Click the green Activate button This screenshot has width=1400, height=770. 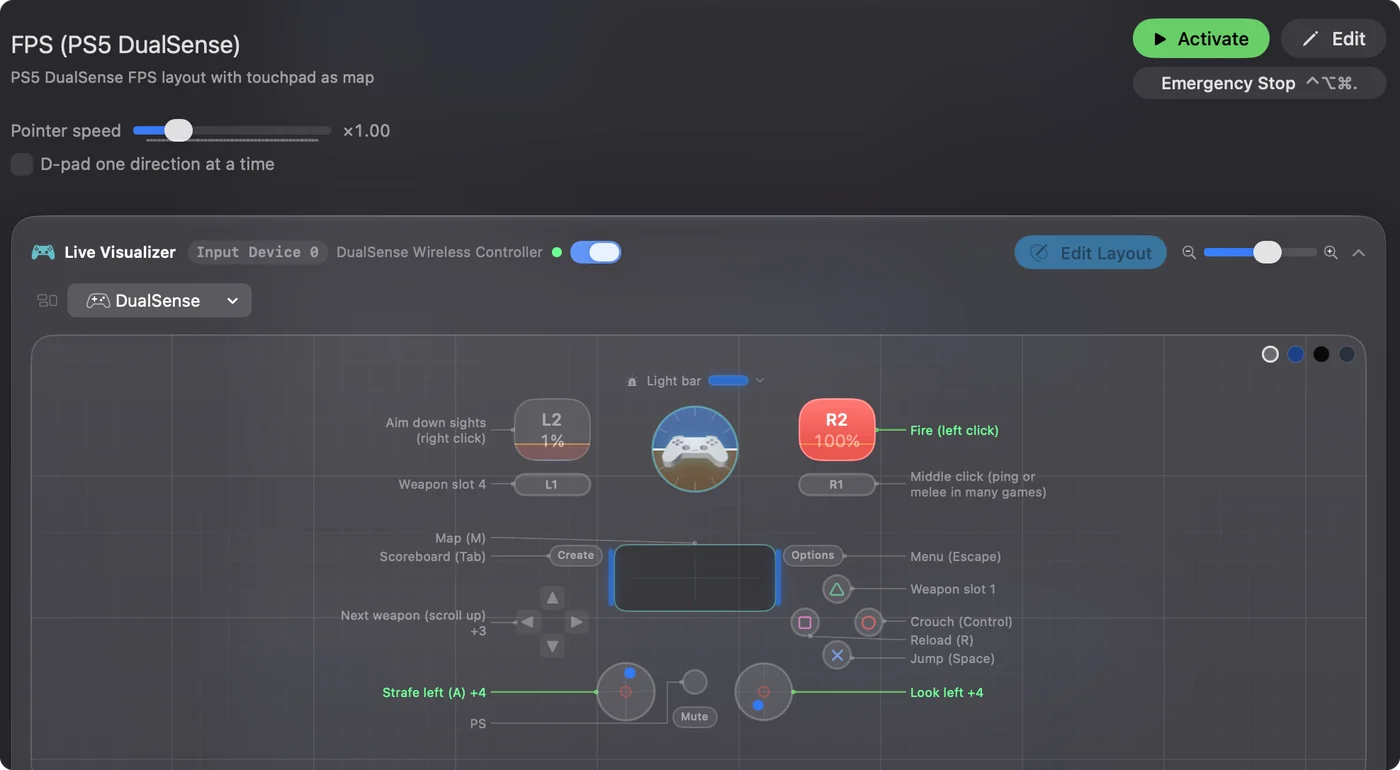tap(1201, 39)
